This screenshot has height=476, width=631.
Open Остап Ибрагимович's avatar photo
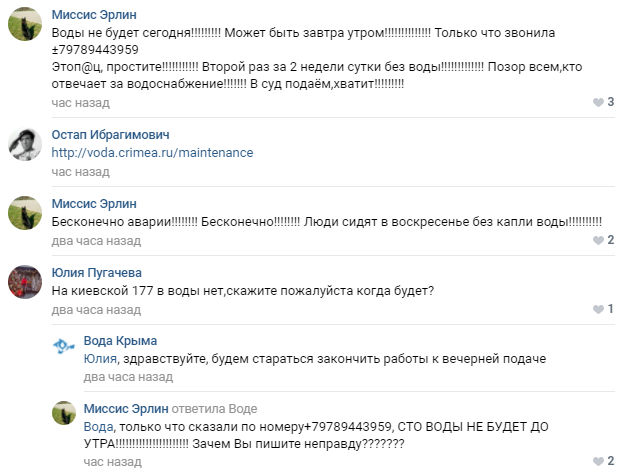pyautogui.click(x=25, y=144)
